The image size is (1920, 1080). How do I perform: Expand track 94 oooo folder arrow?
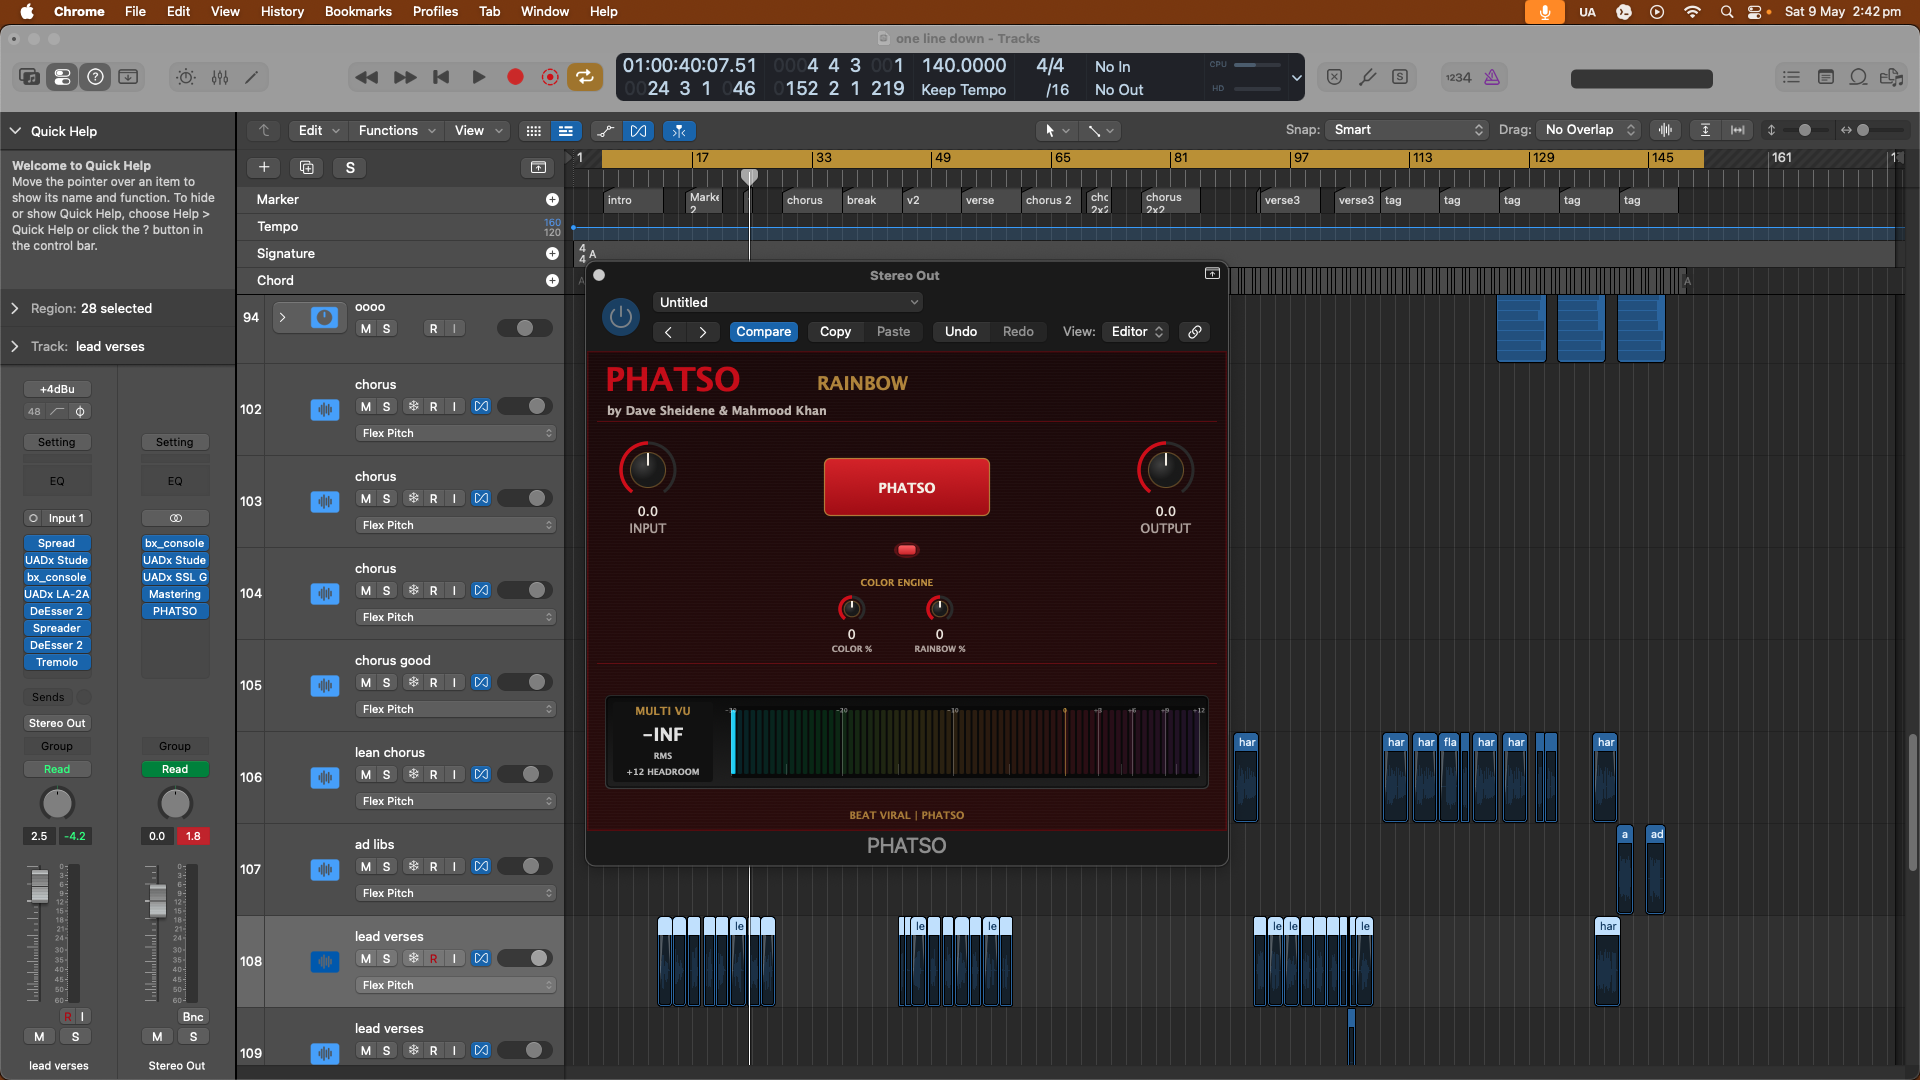283,318
